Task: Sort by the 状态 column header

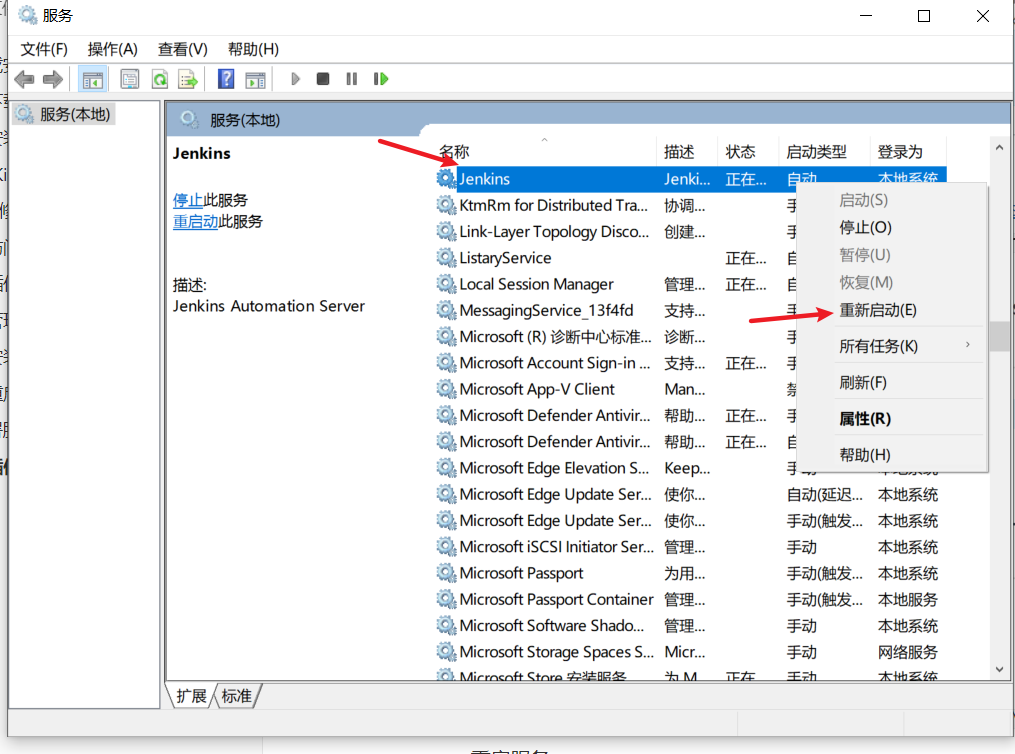Action: [x=748, y=151]
